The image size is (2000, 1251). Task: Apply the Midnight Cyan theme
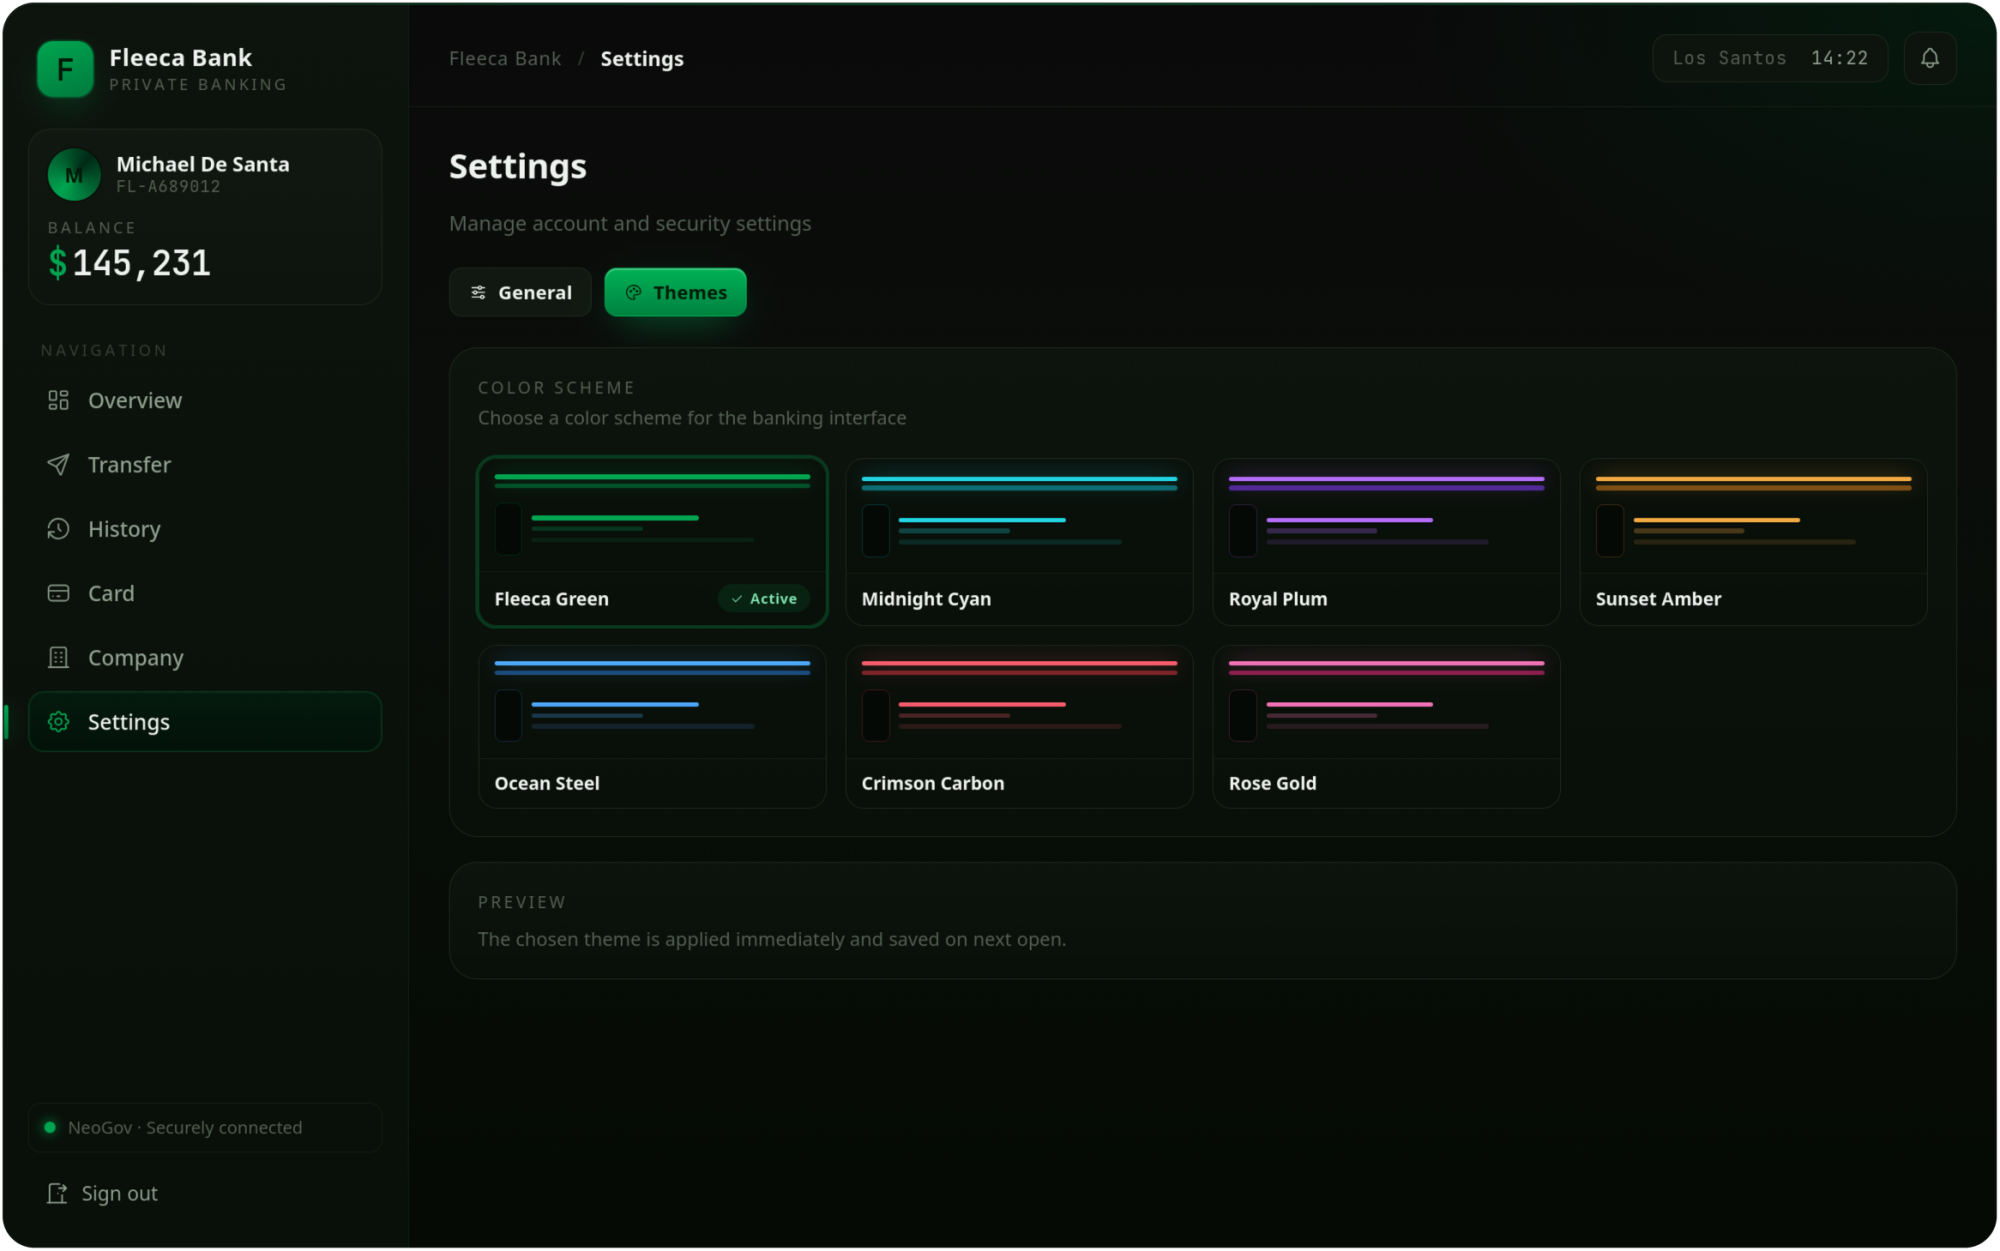tap(1019, 541)
